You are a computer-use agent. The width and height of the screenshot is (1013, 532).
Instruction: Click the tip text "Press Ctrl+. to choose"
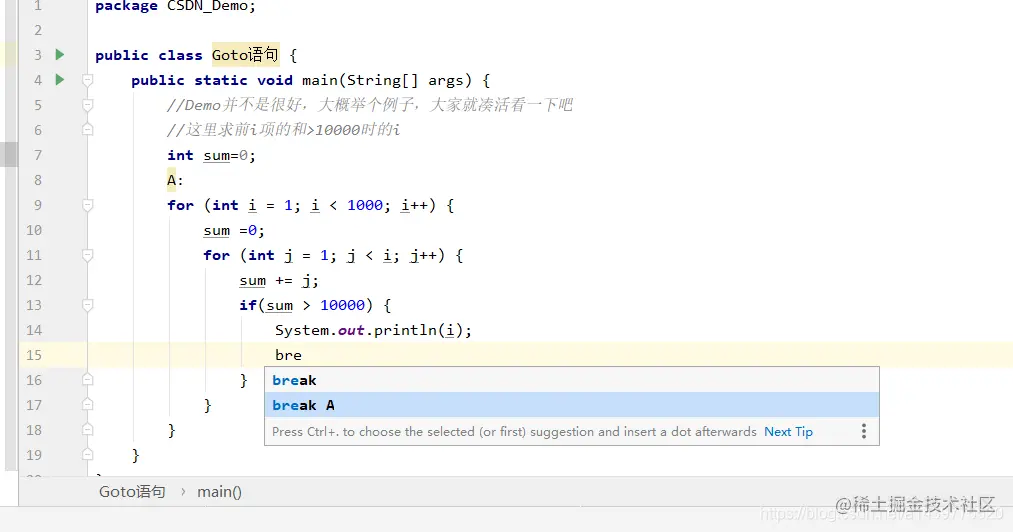pyautogui.click(x=514, y=432)
